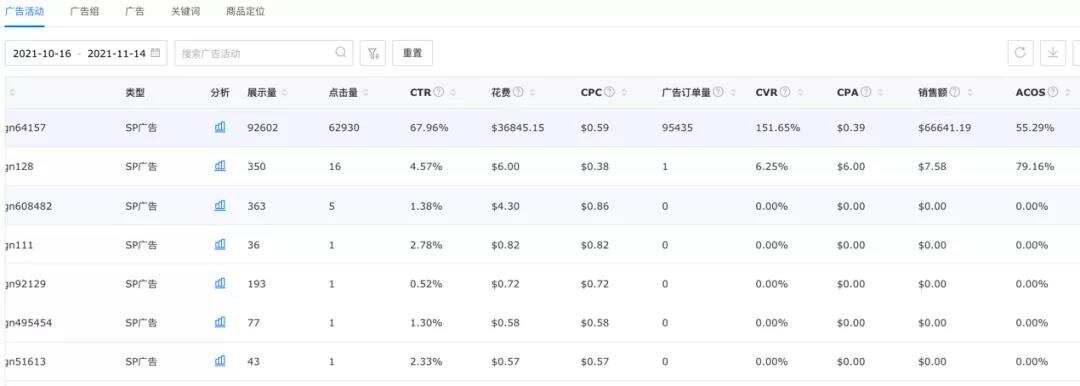Click the download icon button
Screen dimensions: 1080x386
coord(1052,53)
